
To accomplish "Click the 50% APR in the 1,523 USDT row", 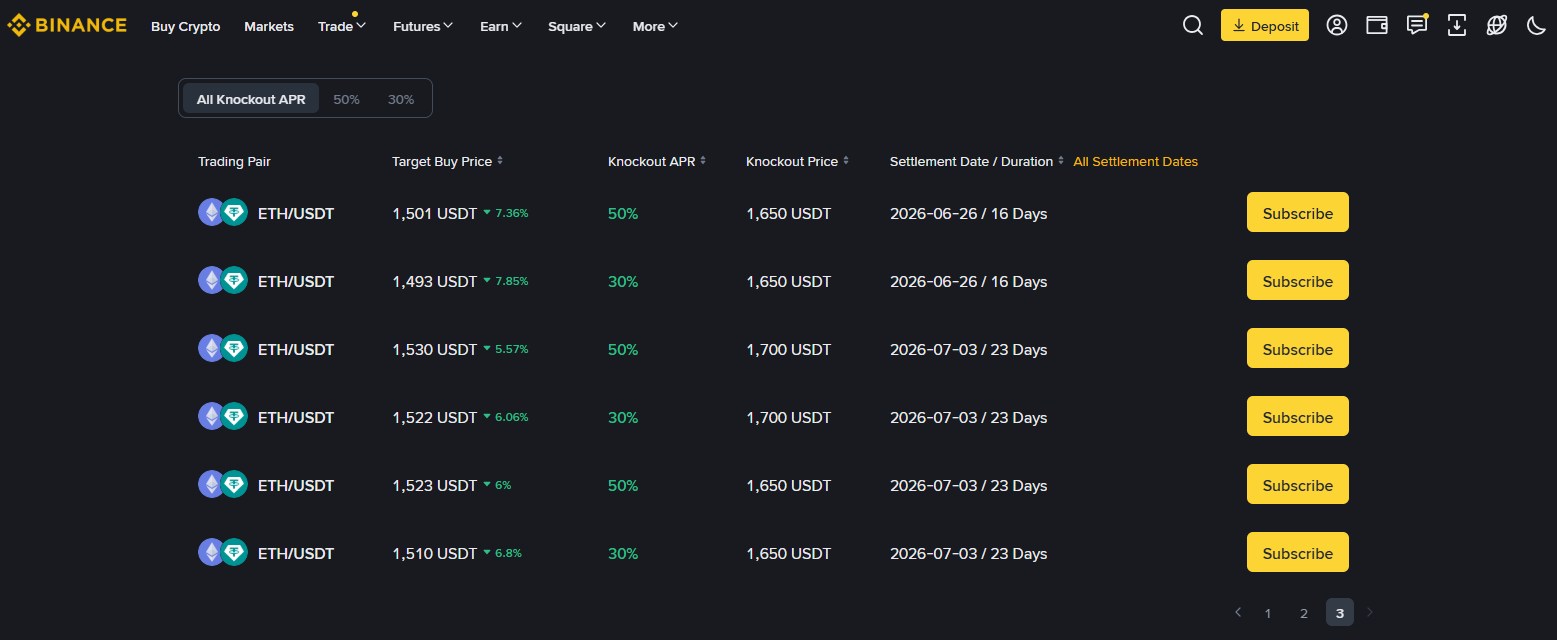I will click(x=623, y=485).
